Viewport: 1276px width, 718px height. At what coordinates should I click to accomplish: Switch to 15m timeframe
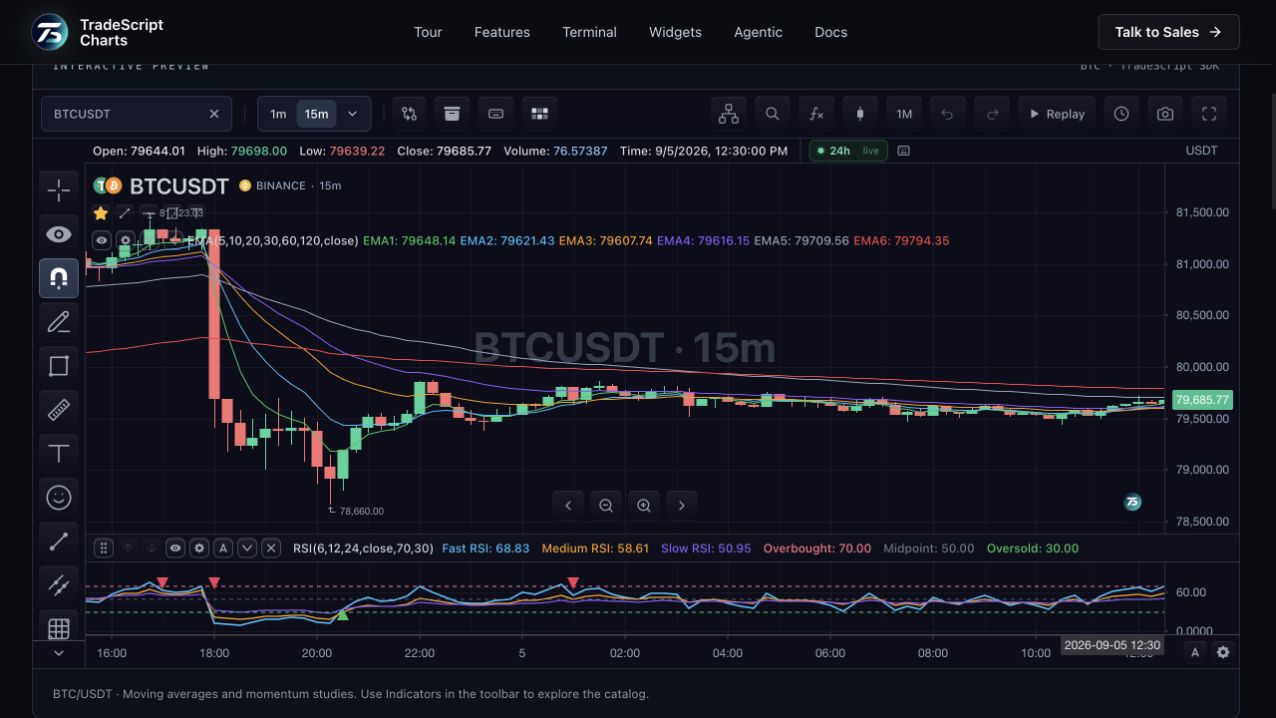click(316, 114)
